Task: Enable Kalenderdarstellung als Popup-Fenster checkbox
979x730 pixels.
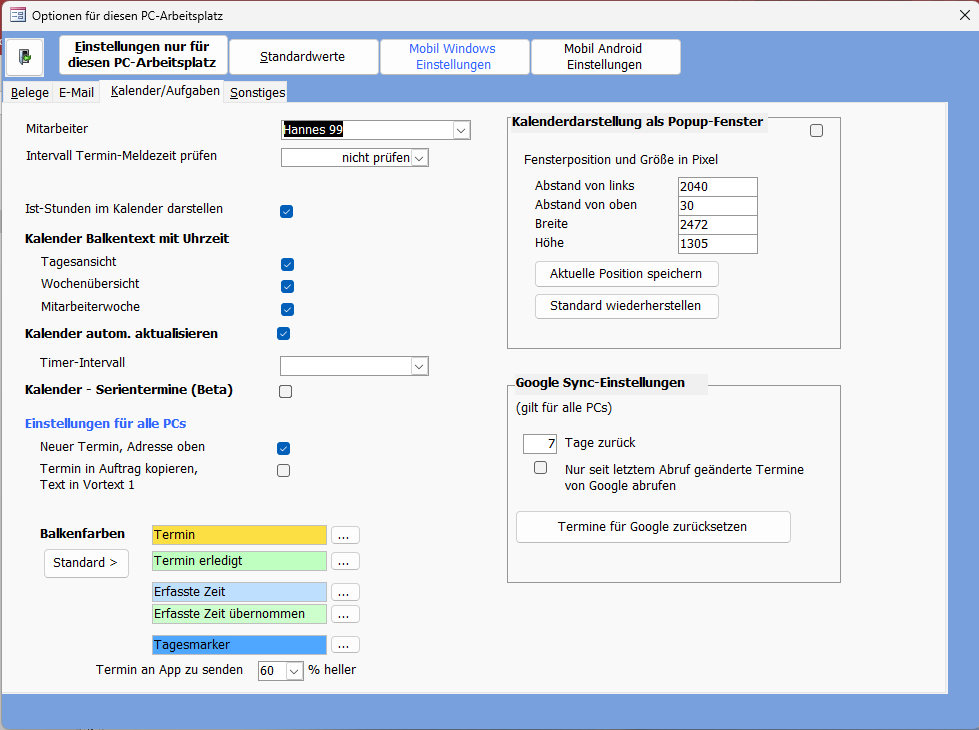Action: [816, 130]
